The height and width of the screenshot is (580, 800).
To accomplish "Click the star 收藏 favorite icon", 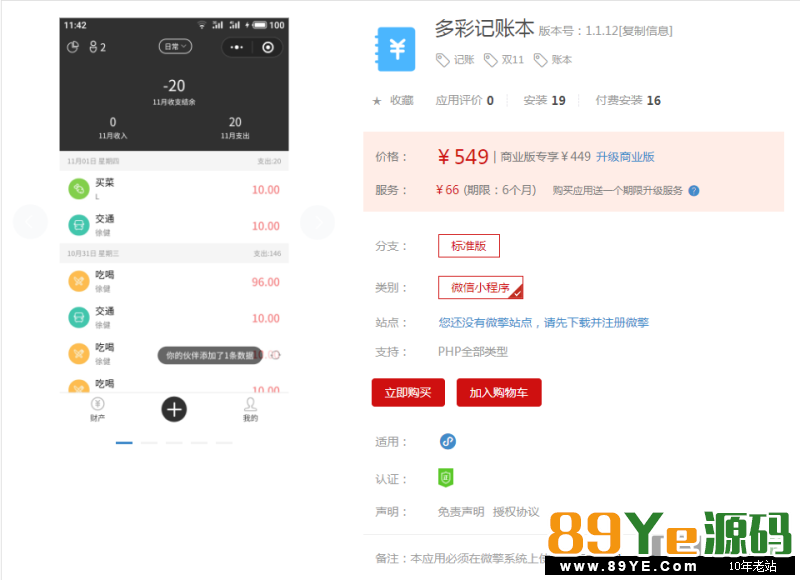I will pyautogui.click(x=377, y=101).
